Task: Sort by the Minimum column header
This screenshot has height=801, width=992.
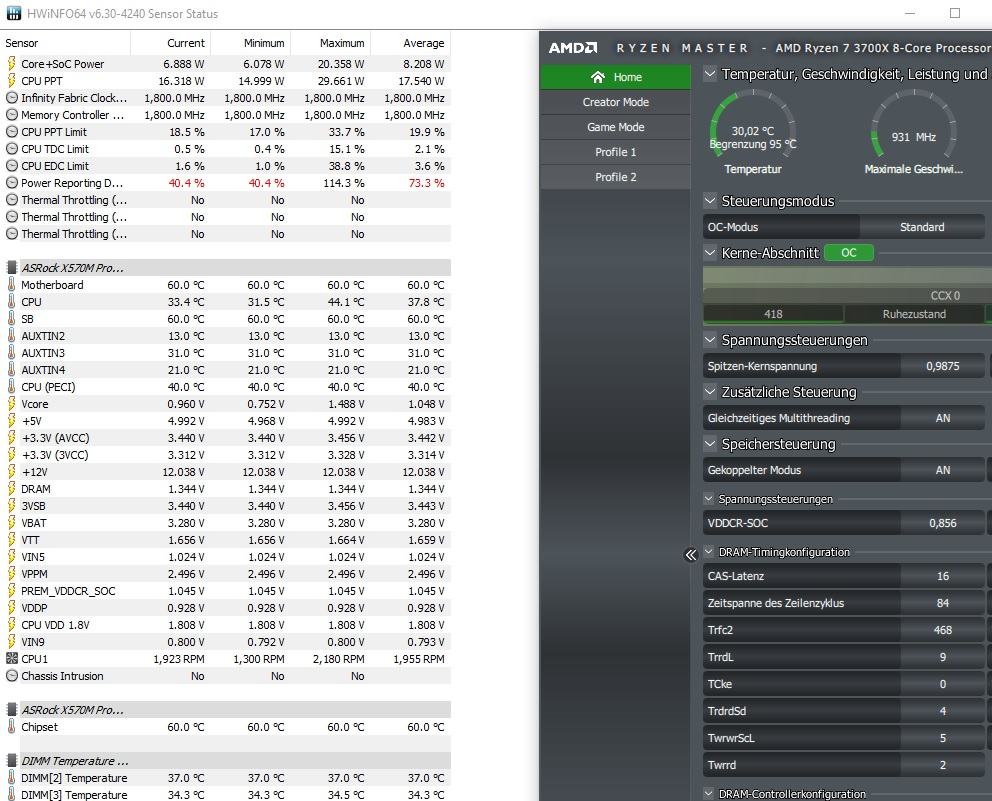Action: (251, 43)
